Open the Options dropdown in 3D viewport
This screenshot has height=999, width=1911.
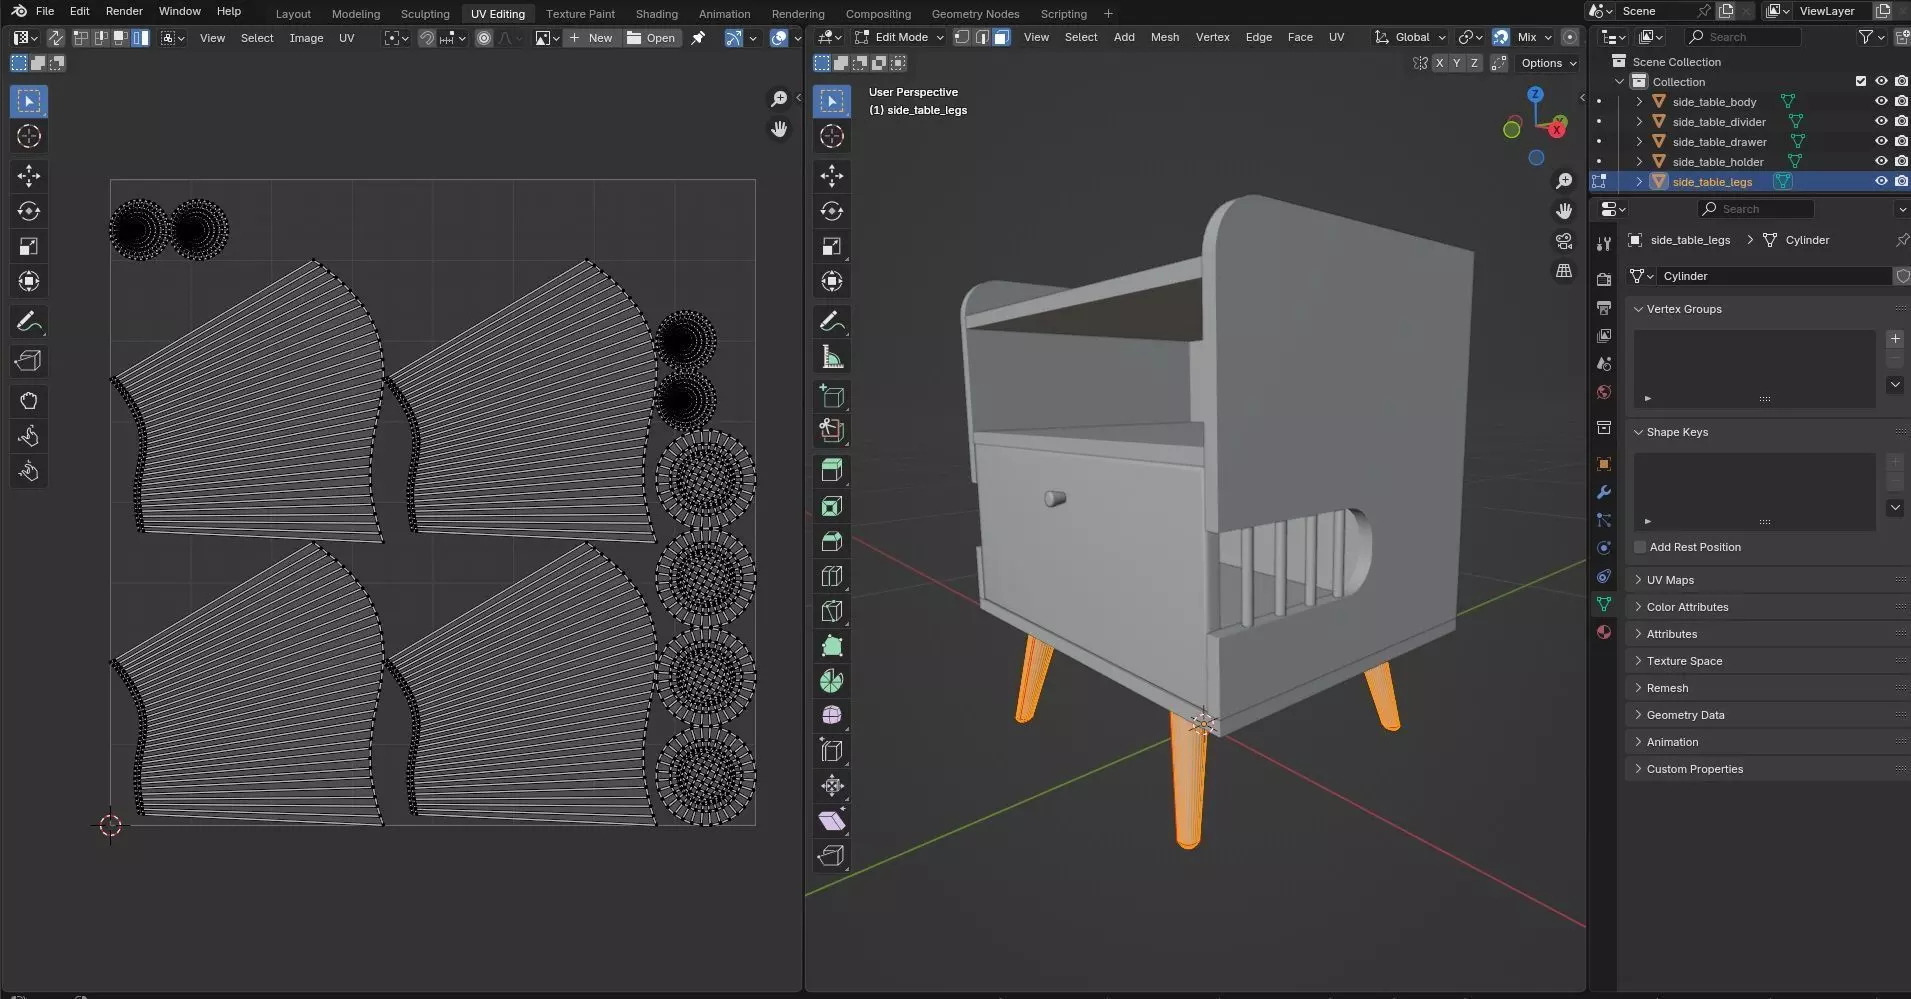(1548, 63)
